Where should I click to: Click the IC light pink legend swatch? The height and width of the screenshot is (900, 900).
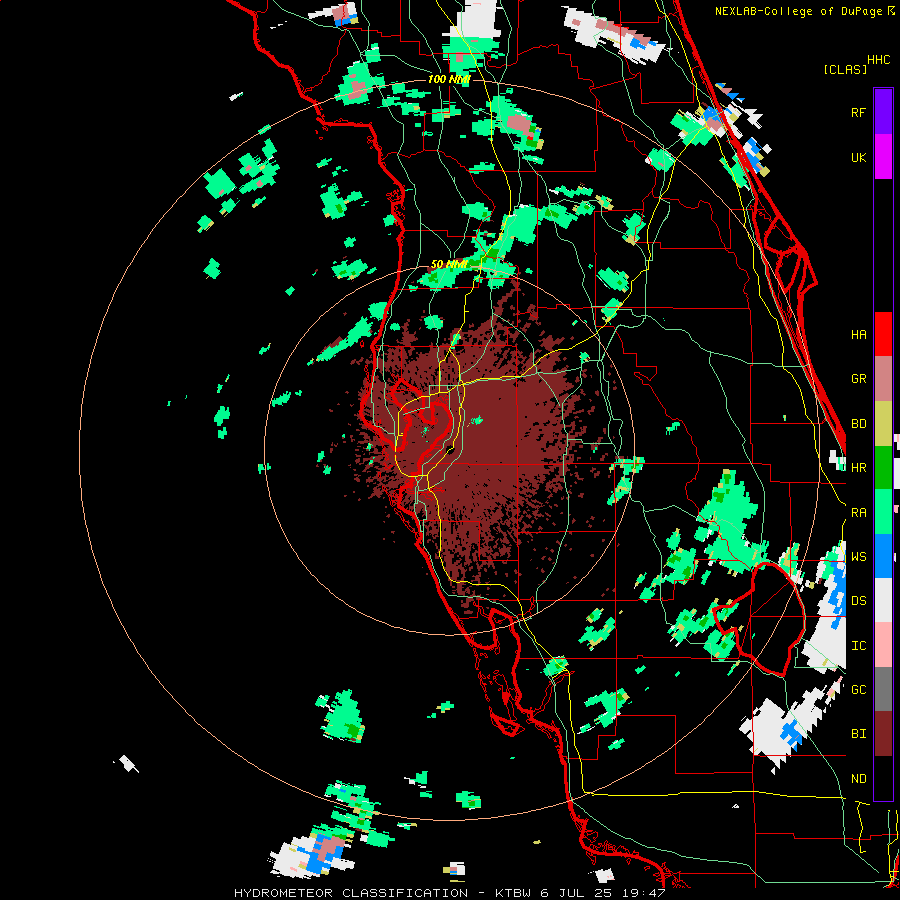click(883, 645)
